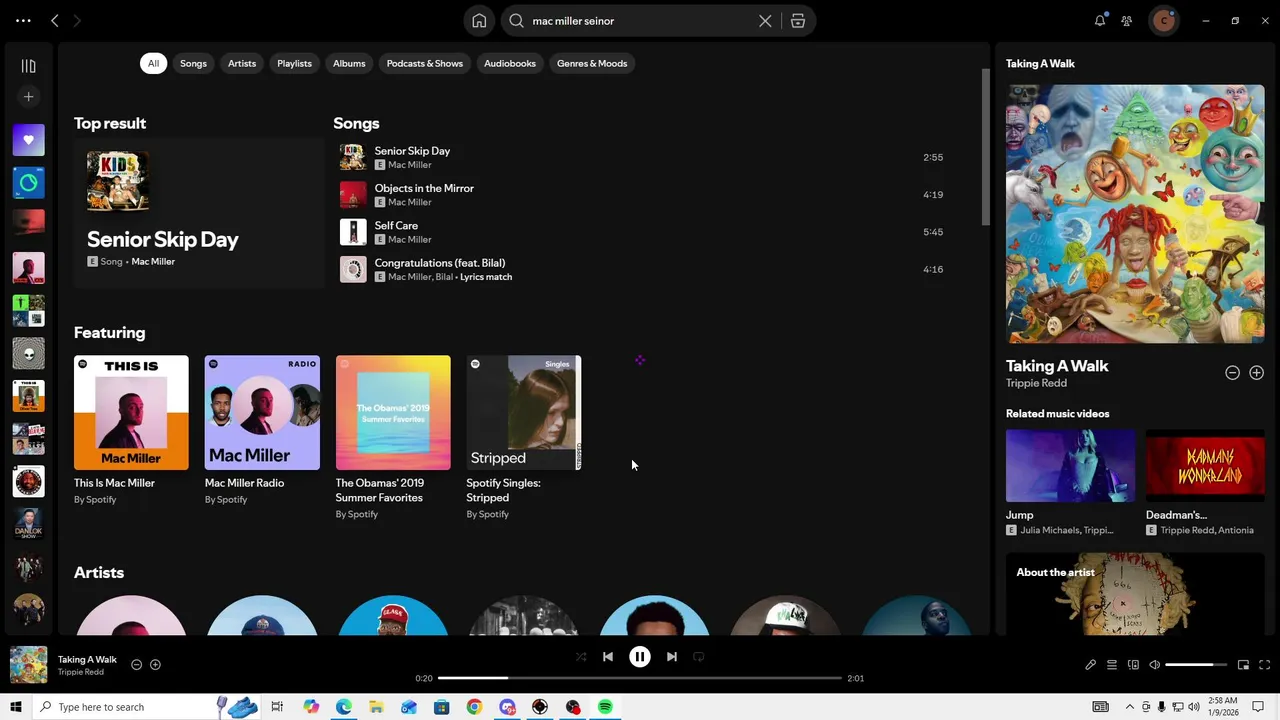Hide current track via now-playing bar minus
The height and width of the screenshot is (720, 1280).
(137, 665)
